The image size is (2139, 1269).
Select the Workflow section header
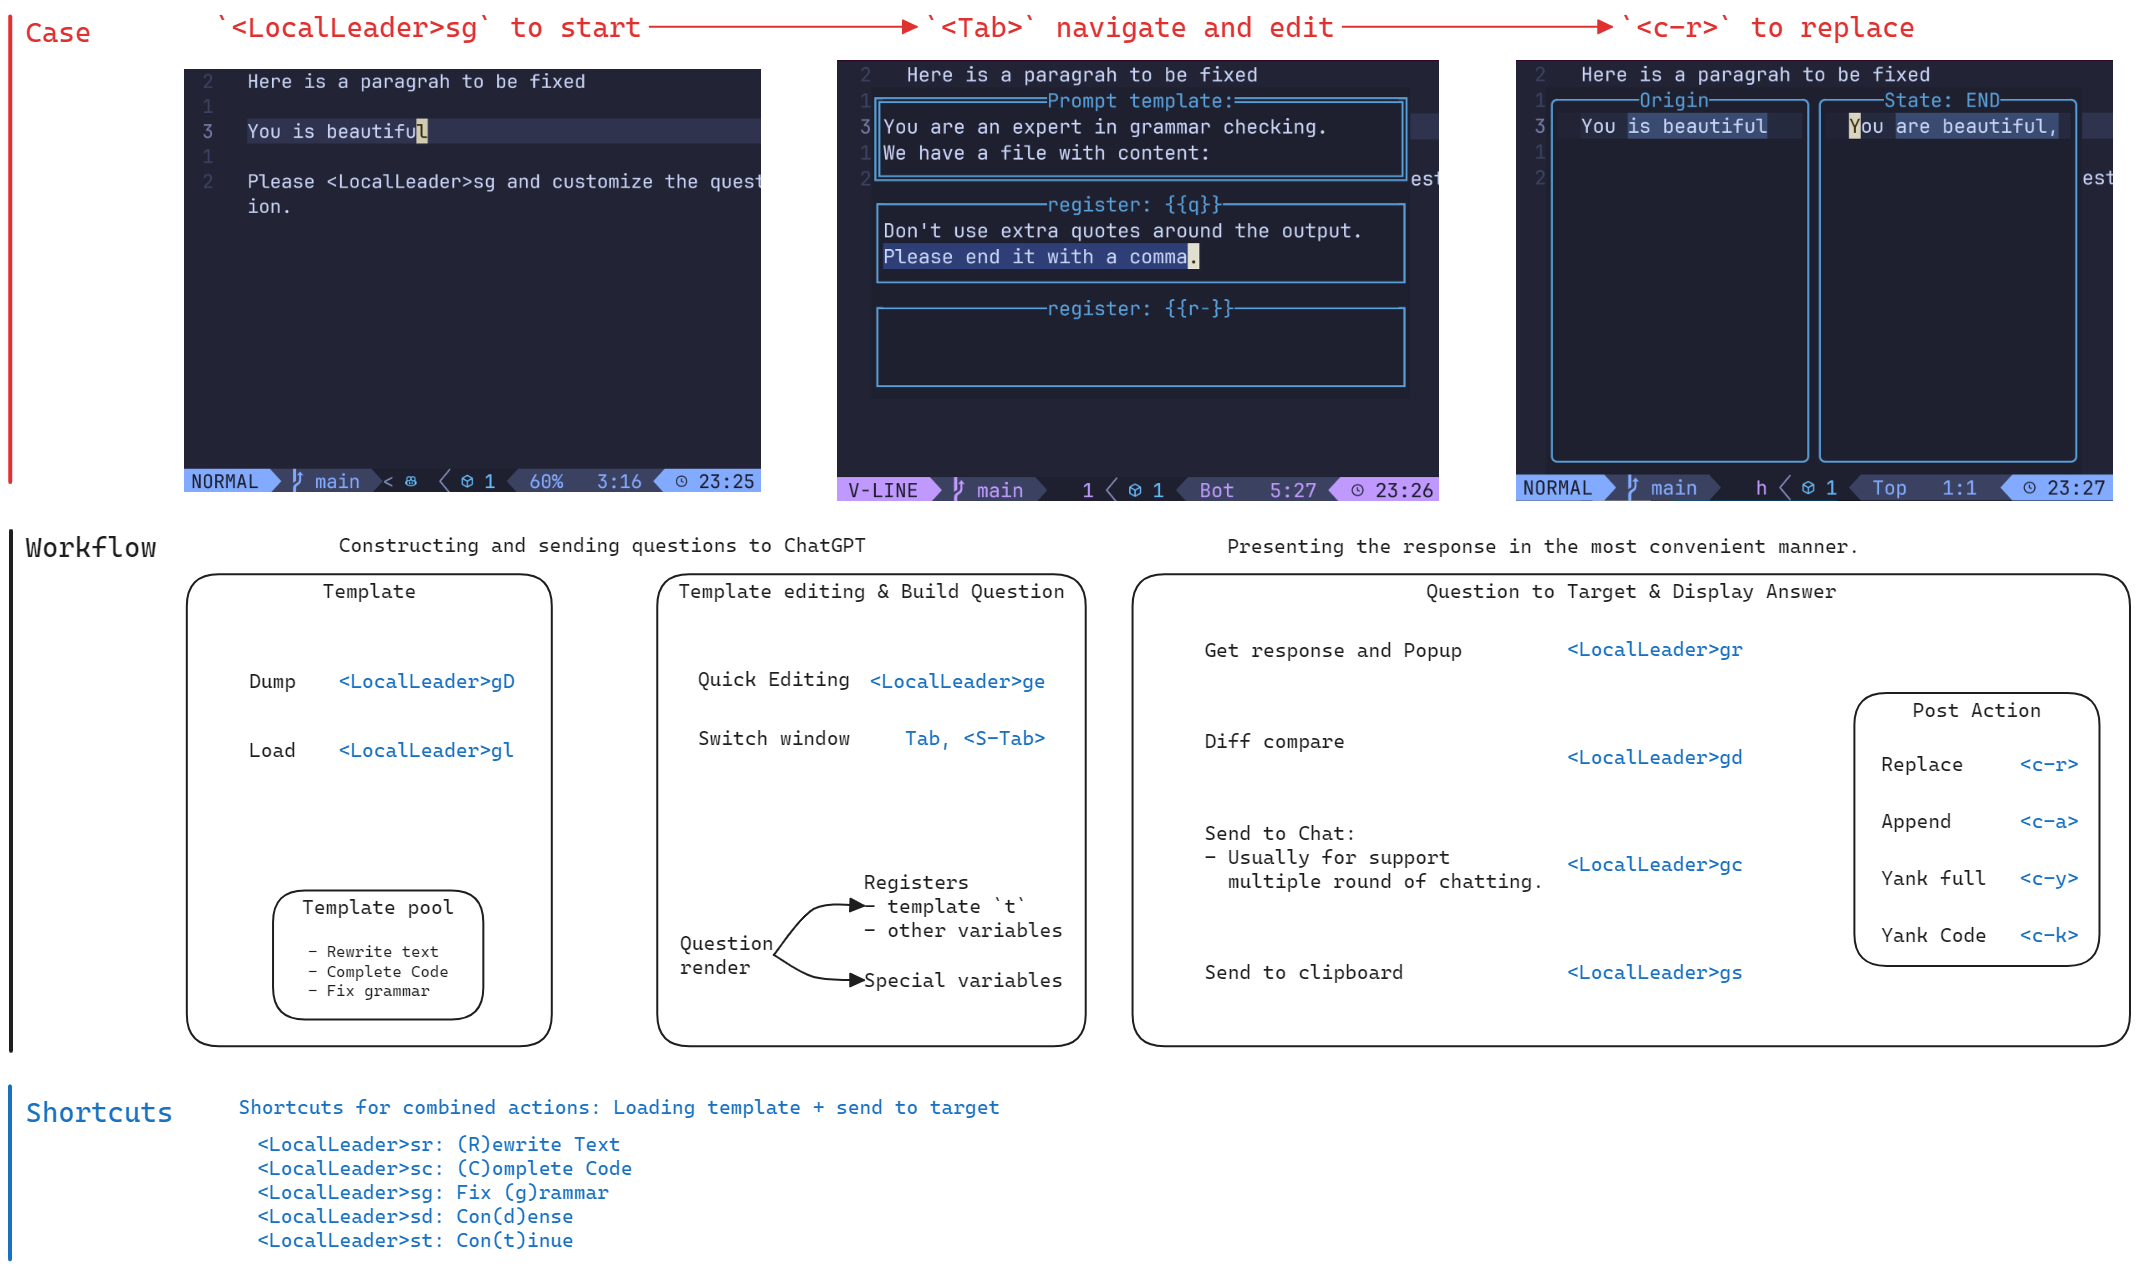coord(83,547)
